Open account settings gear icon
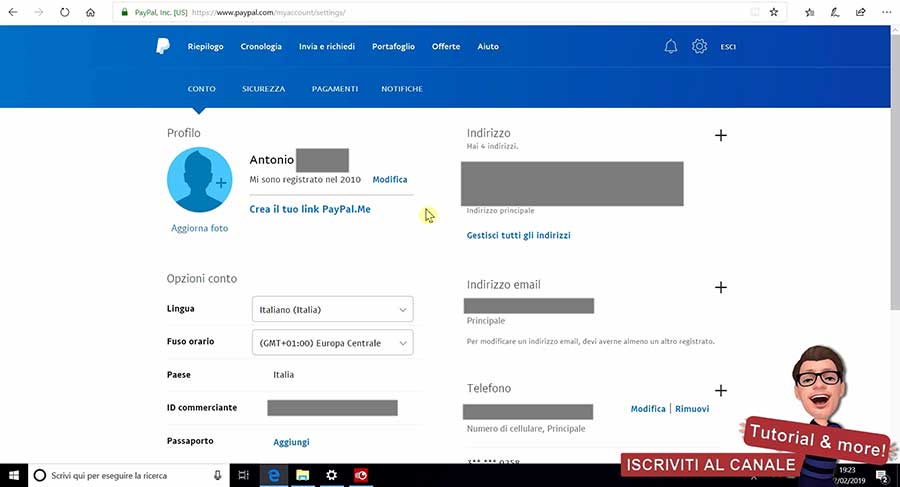The image size is (900, 487). pos(699,47)
